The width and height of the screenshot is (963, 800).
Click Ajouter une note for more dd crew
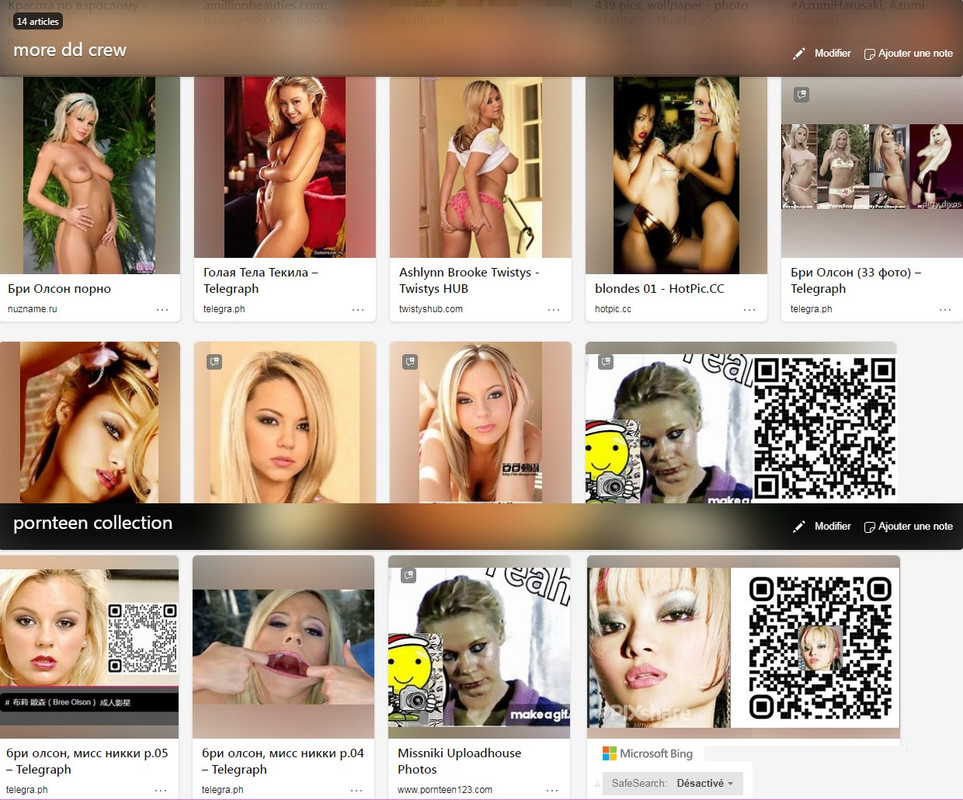(x=908, y=53)
